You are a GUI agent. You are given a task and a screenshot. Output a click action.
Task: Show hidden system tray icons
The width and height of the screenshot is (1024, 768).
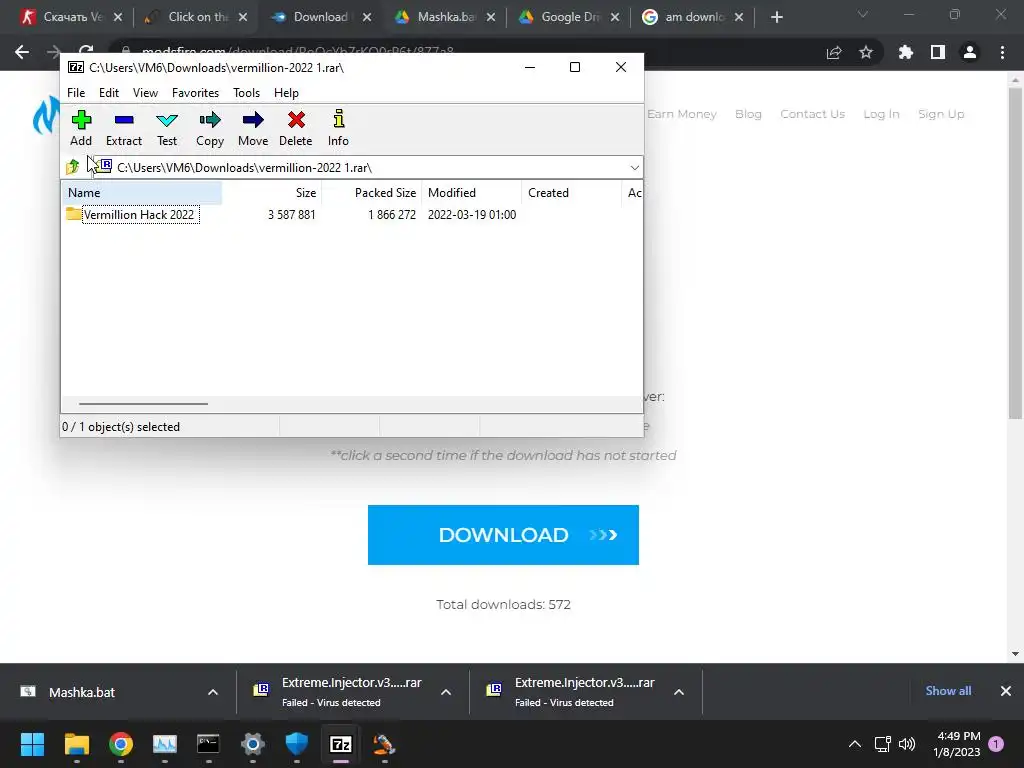tap(854, 744)
